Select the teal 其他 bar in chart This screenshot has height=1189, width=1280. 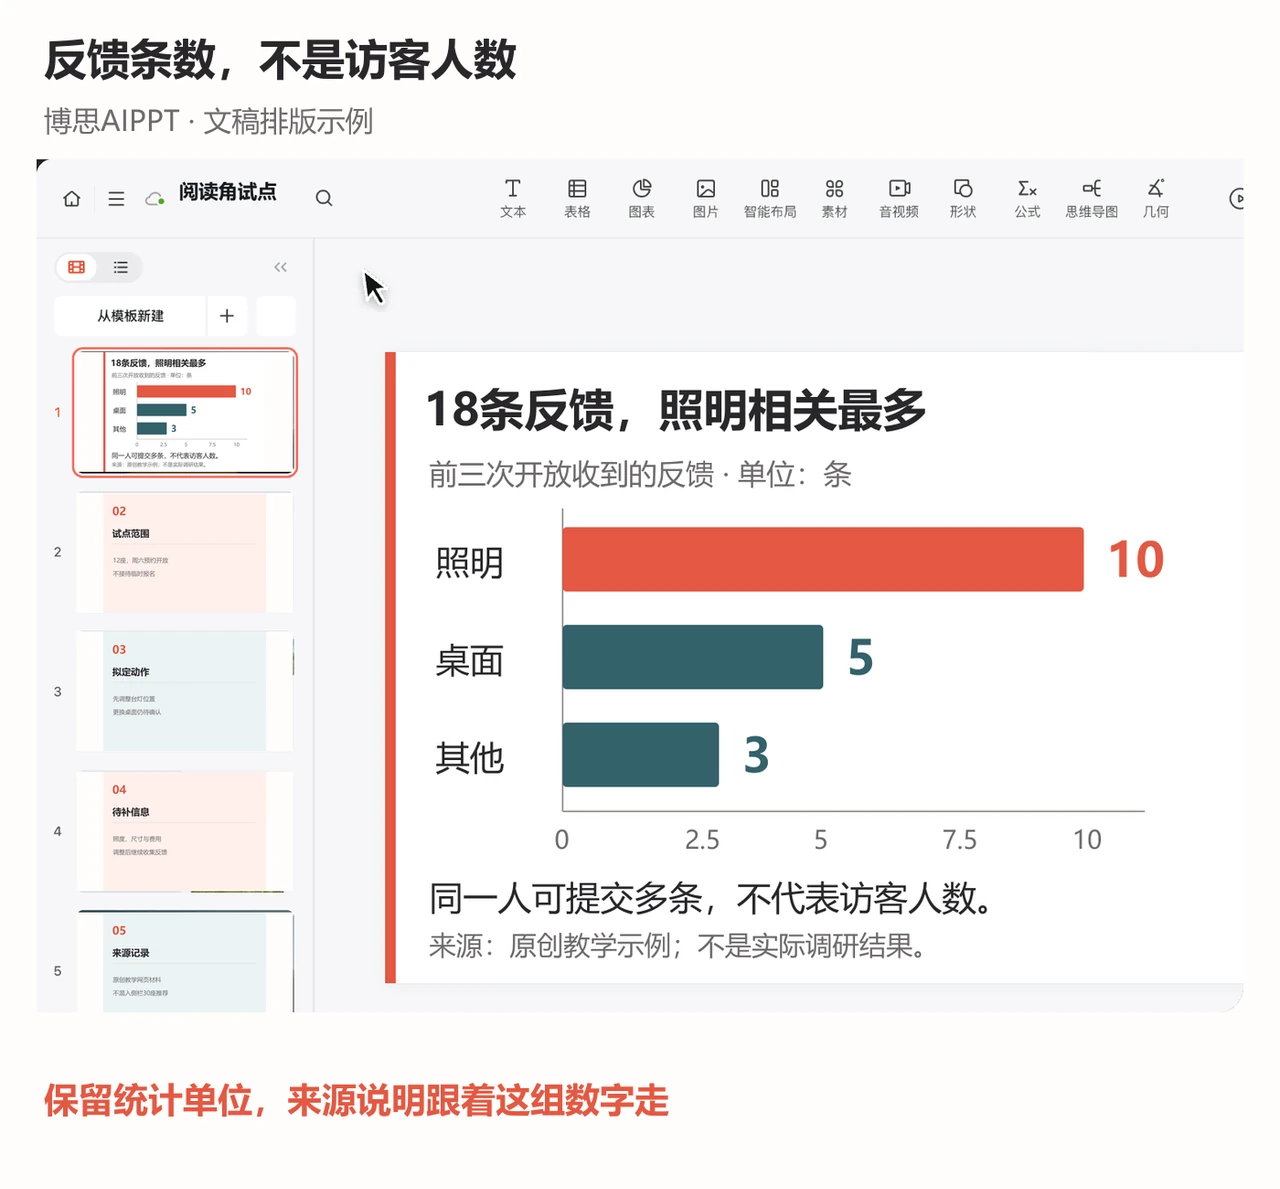[x=641, y=755]
